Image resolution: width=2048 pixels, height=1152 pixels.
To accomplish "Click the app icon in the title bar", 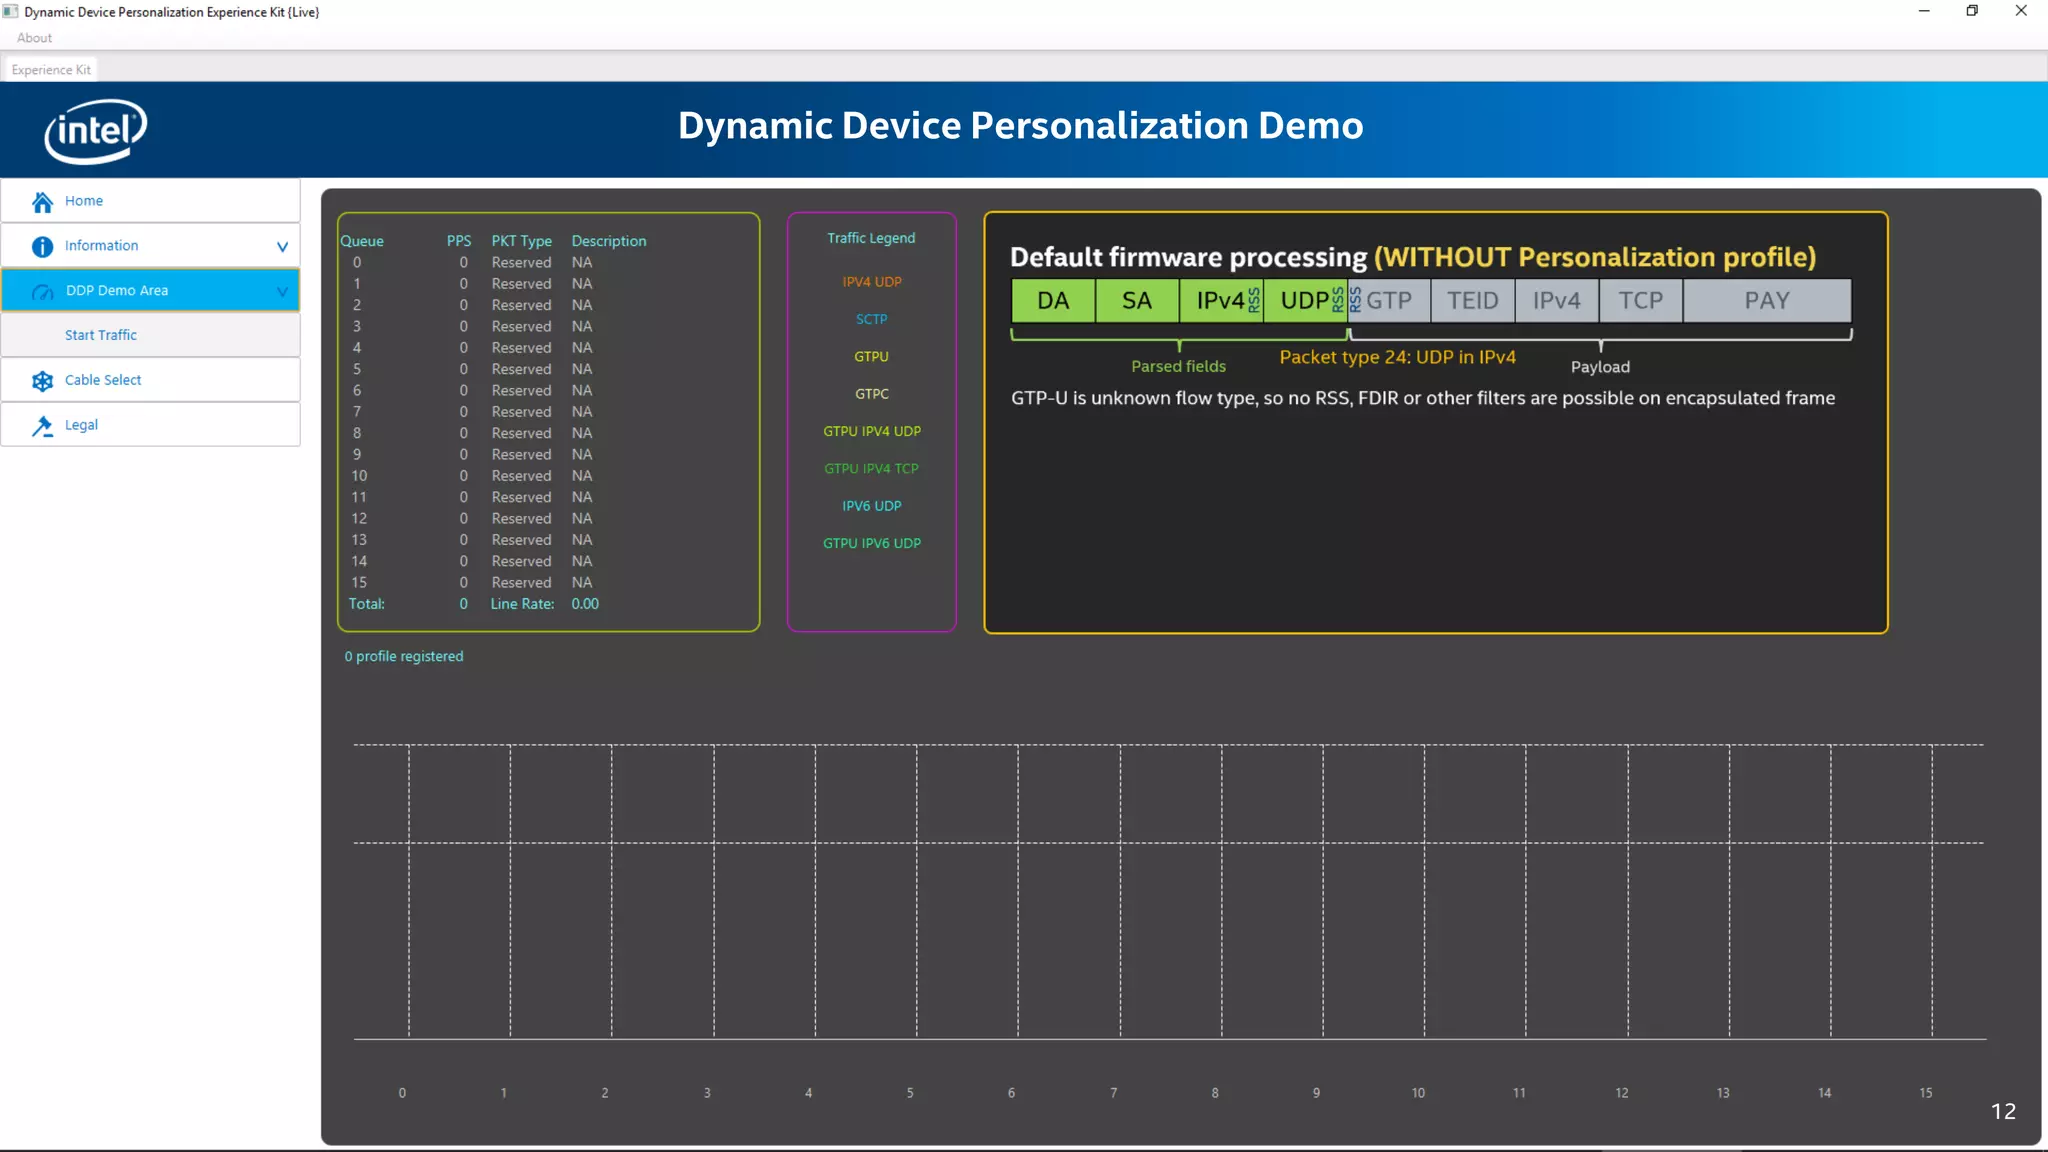I will [11, 12].
